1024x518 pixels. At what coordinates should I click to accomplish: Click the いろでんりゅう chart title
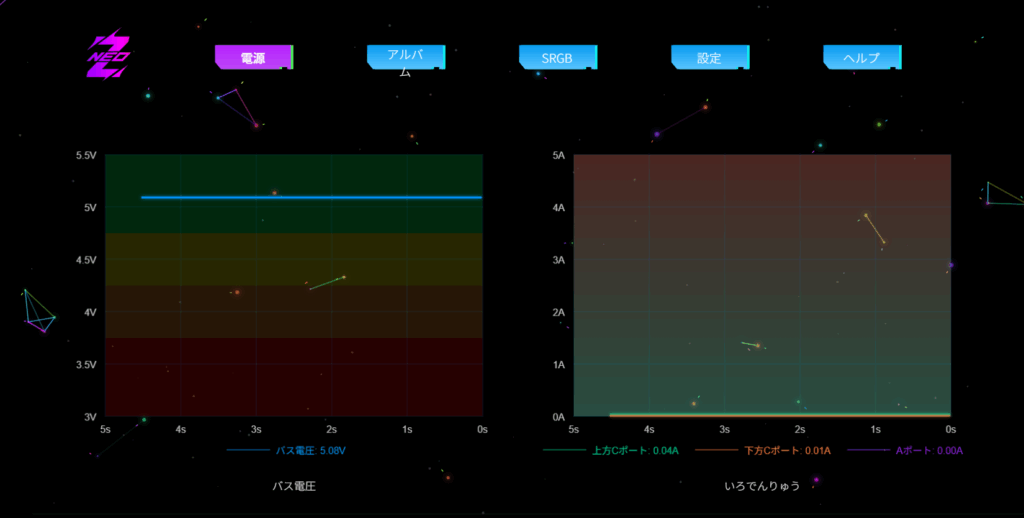point(762,487)
